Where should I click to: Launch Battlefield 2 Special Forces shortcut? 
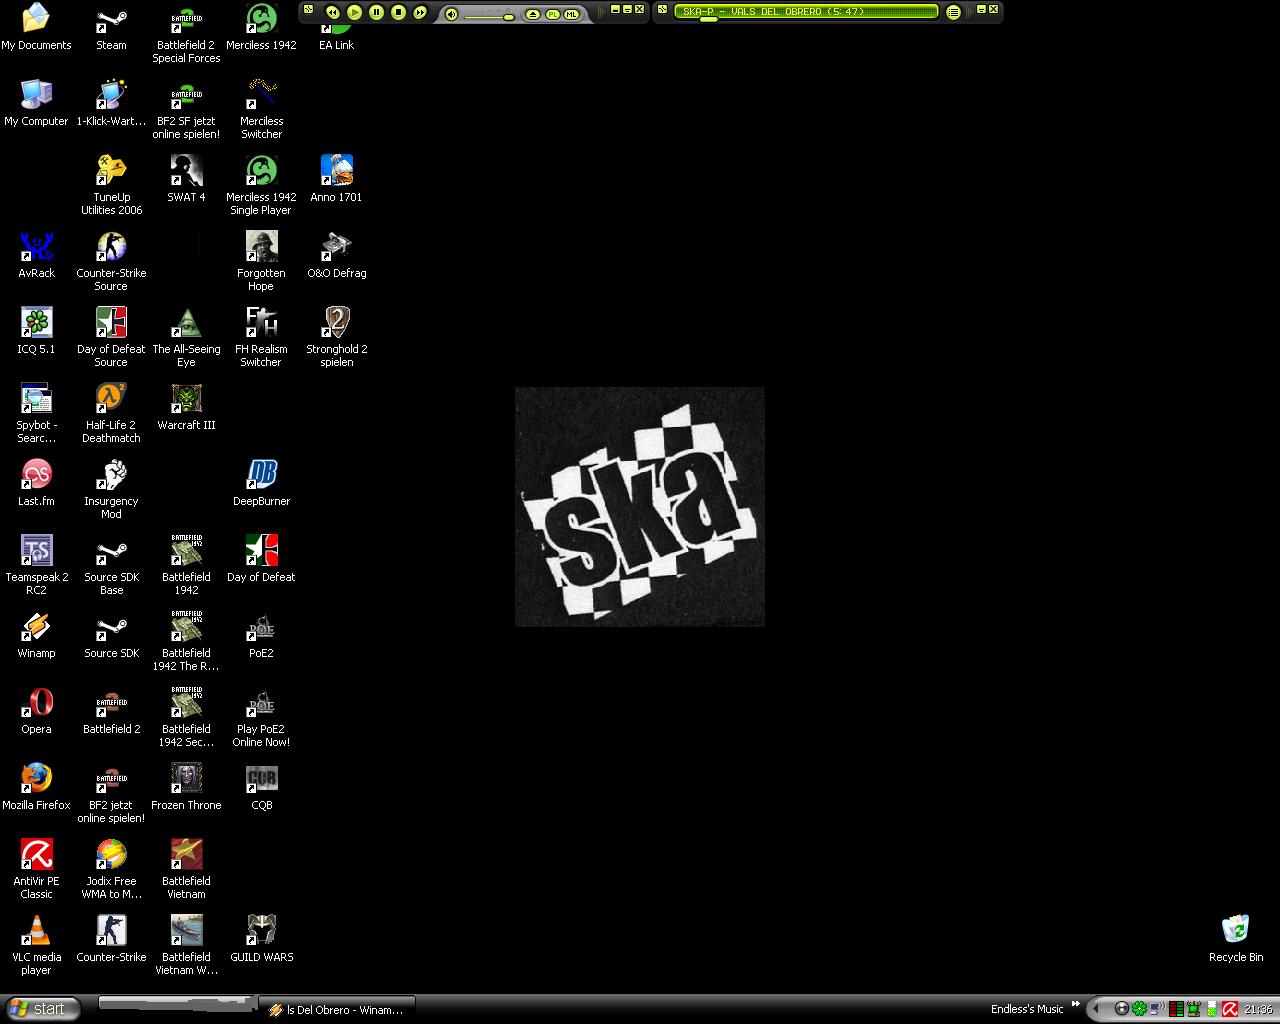tap(186, 33)
